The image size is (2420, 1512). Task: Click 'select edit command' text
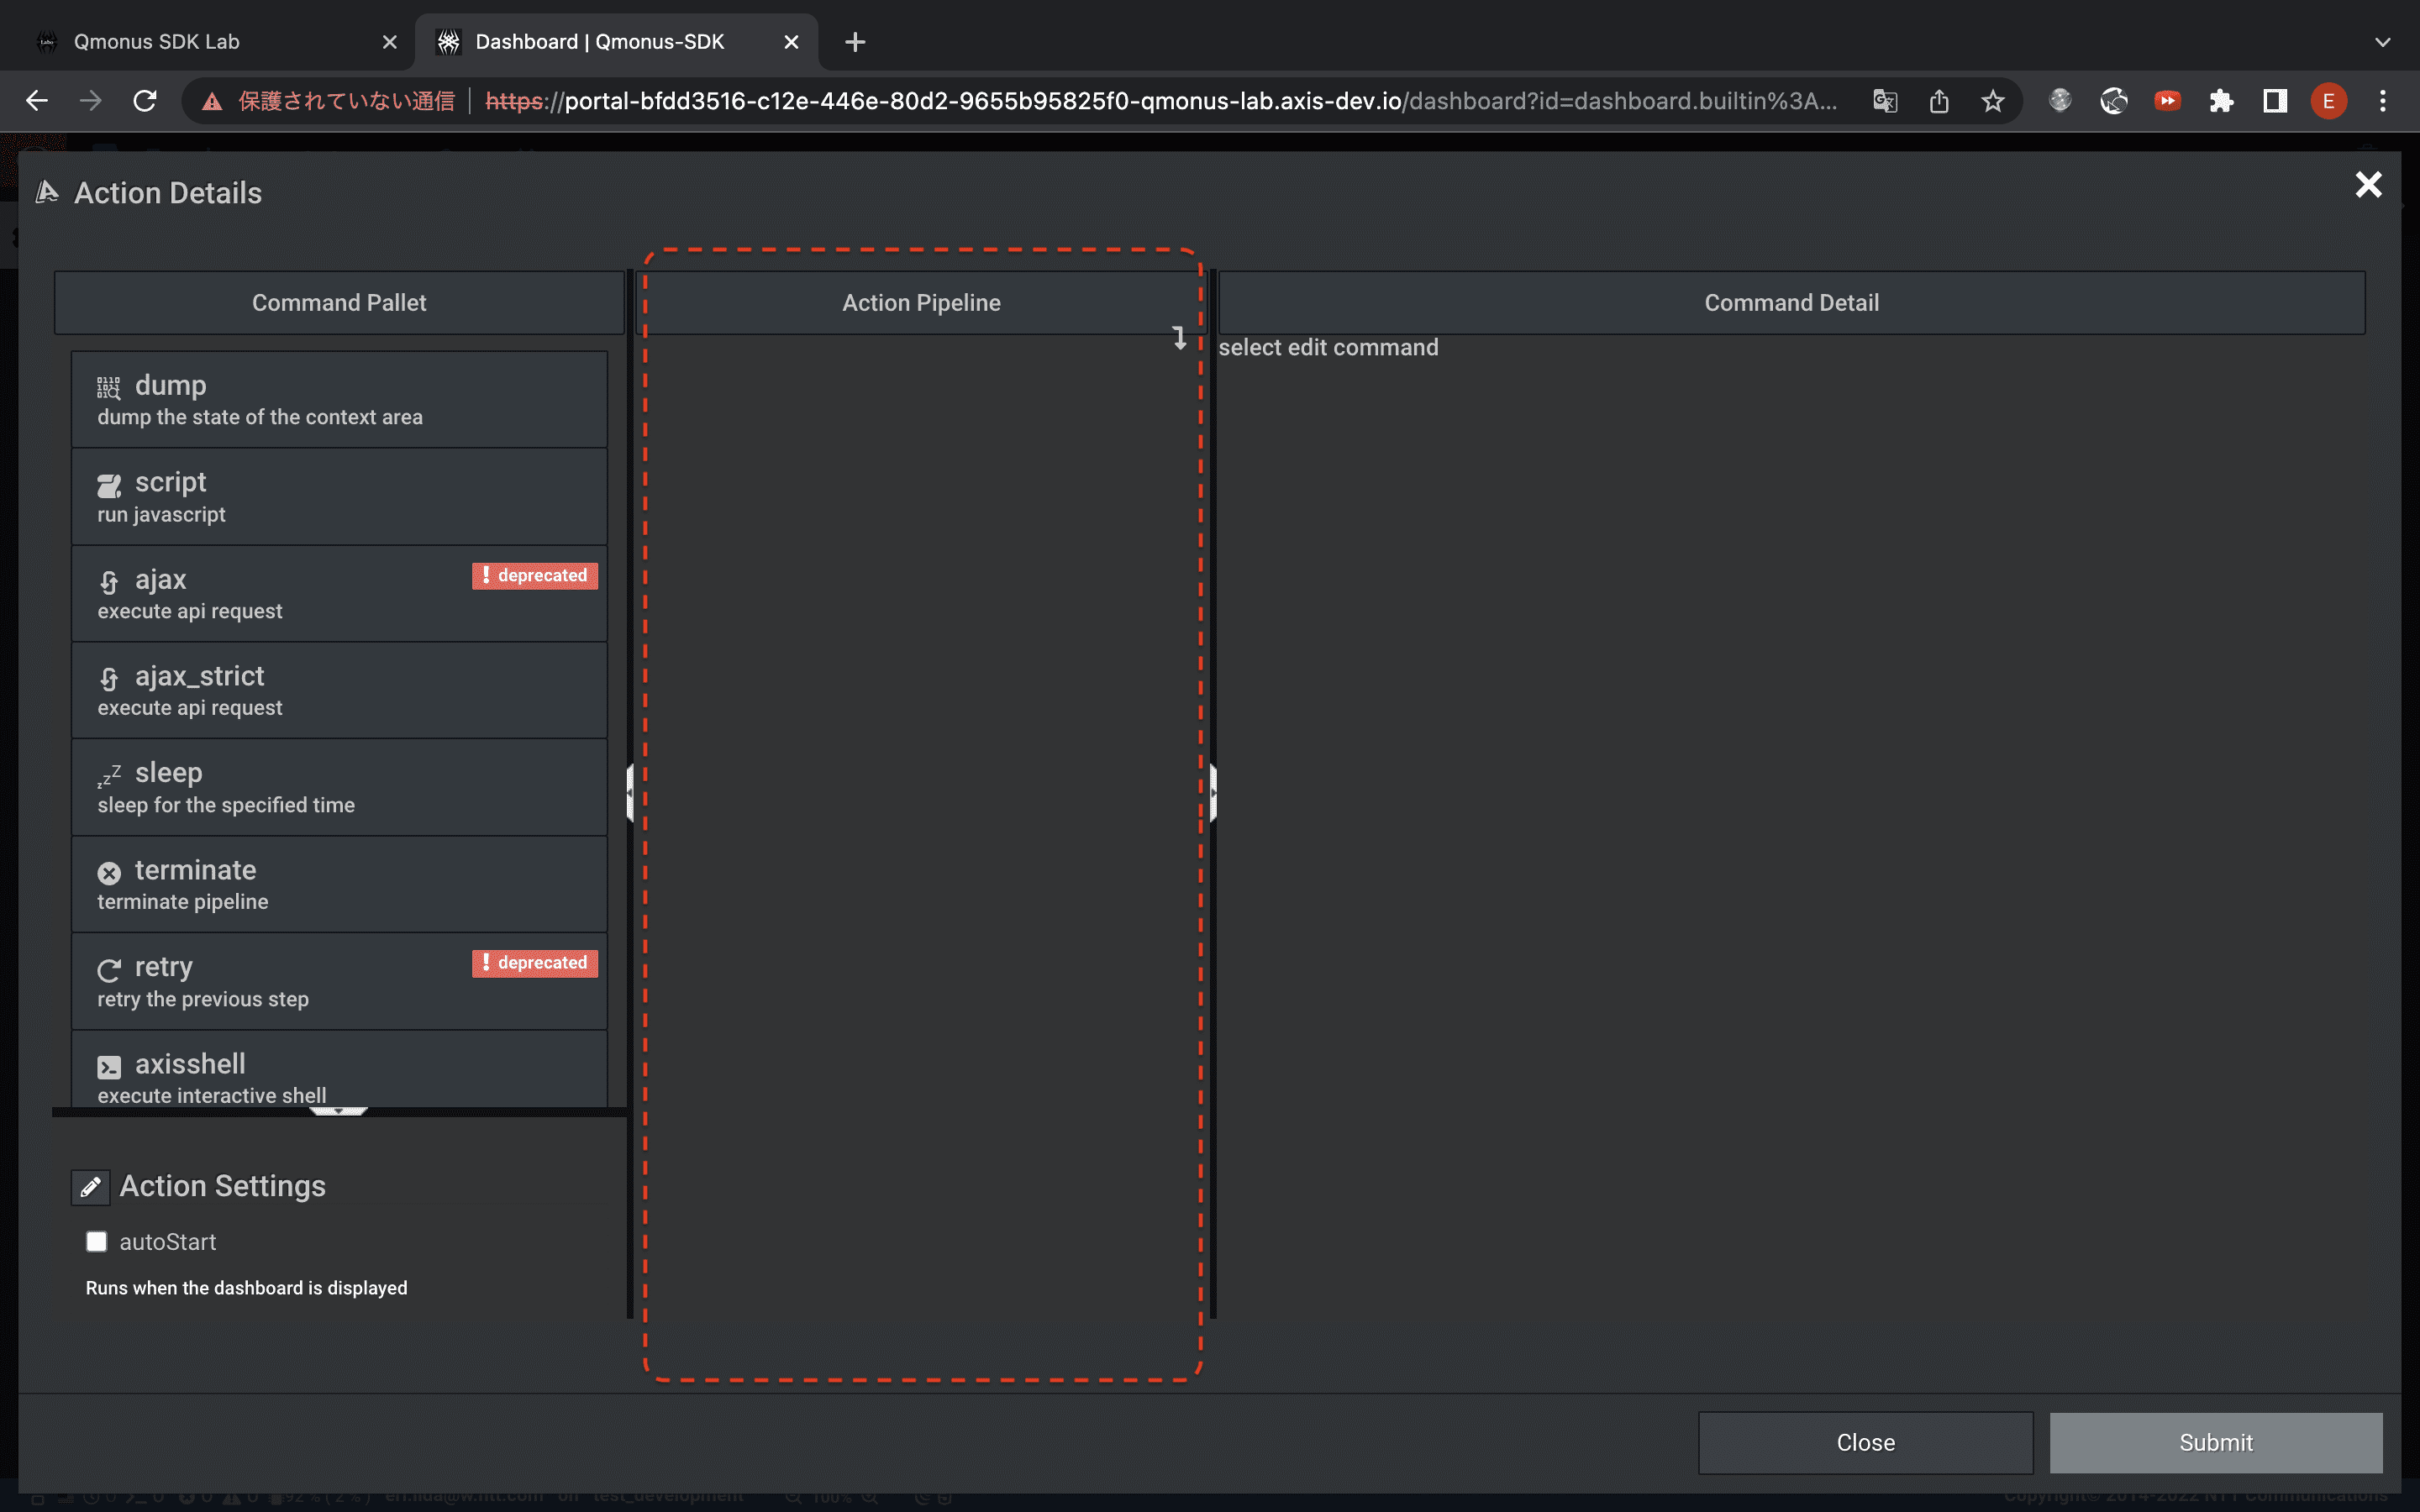[1328, 348]
